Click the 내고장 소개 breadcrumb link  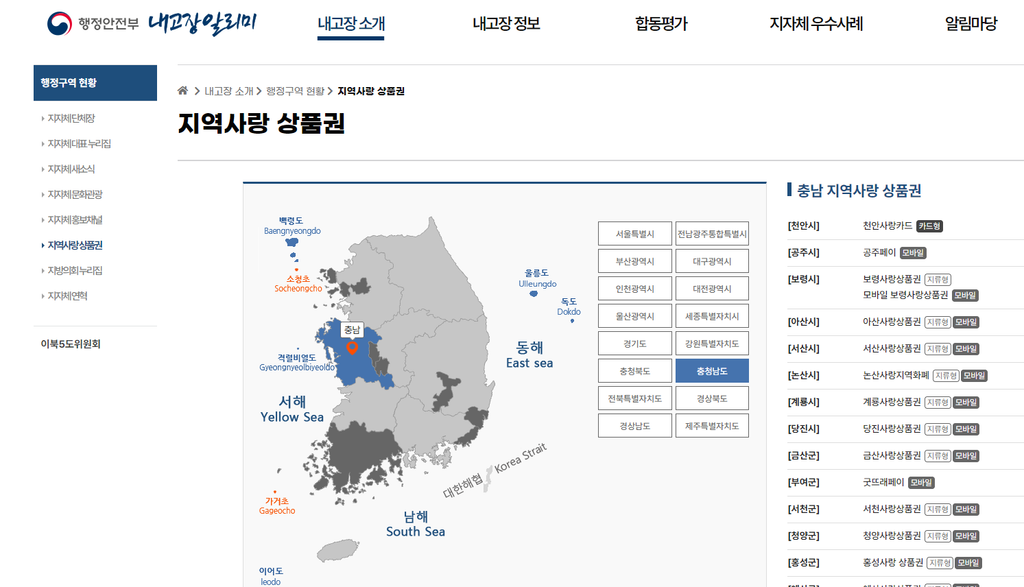pos(229,91)
